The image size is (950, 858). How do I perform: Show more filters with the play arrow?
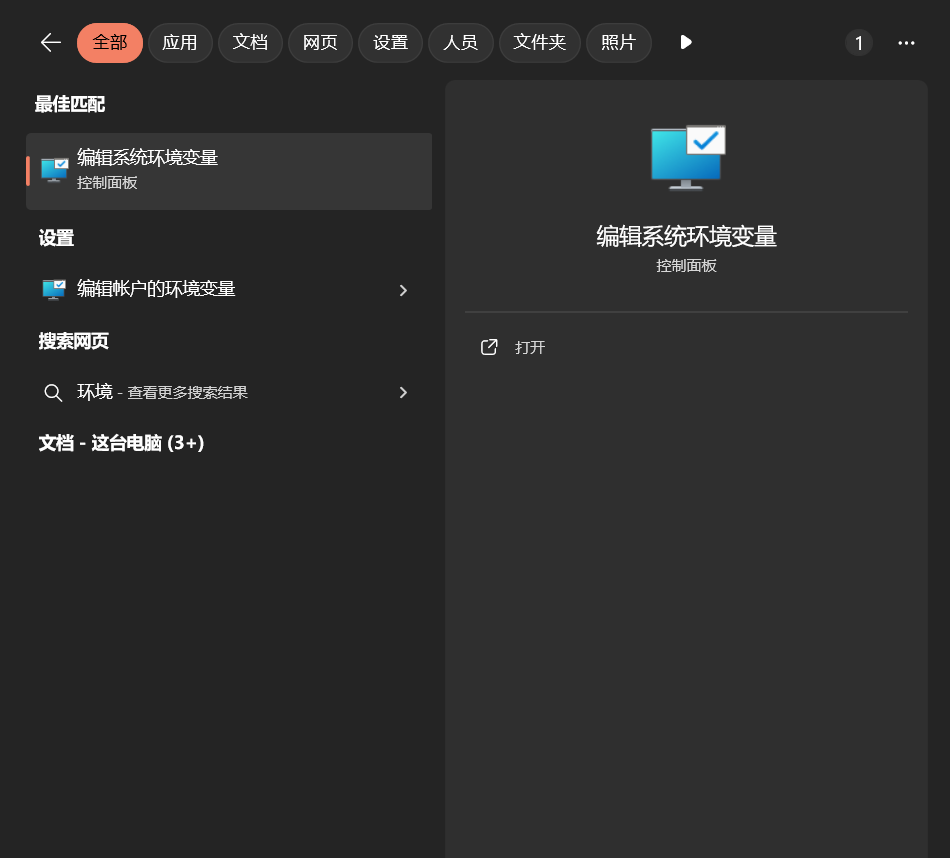coord(685,42)
